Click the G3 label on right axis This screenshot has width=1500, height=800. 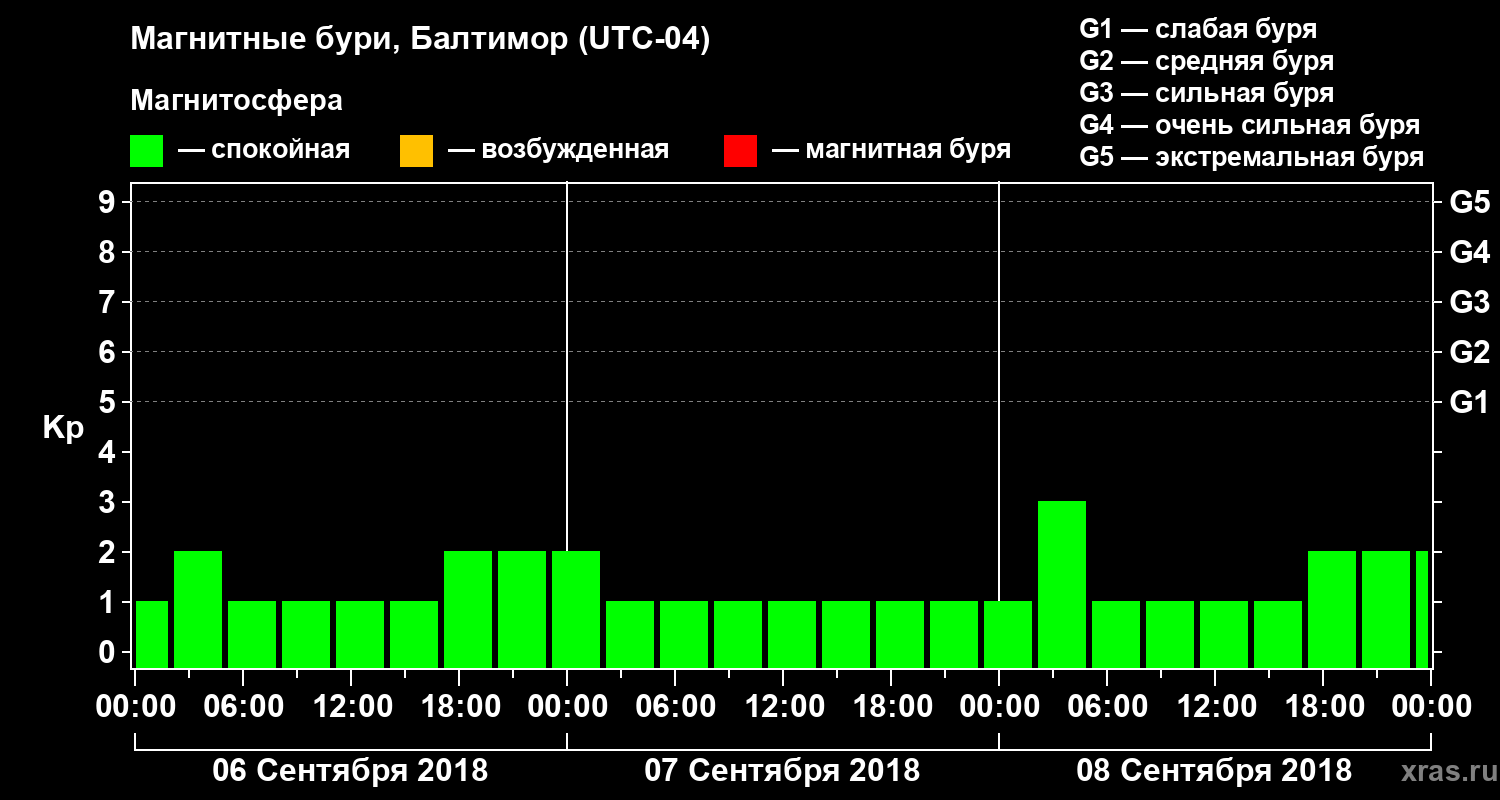(1469, 302)
